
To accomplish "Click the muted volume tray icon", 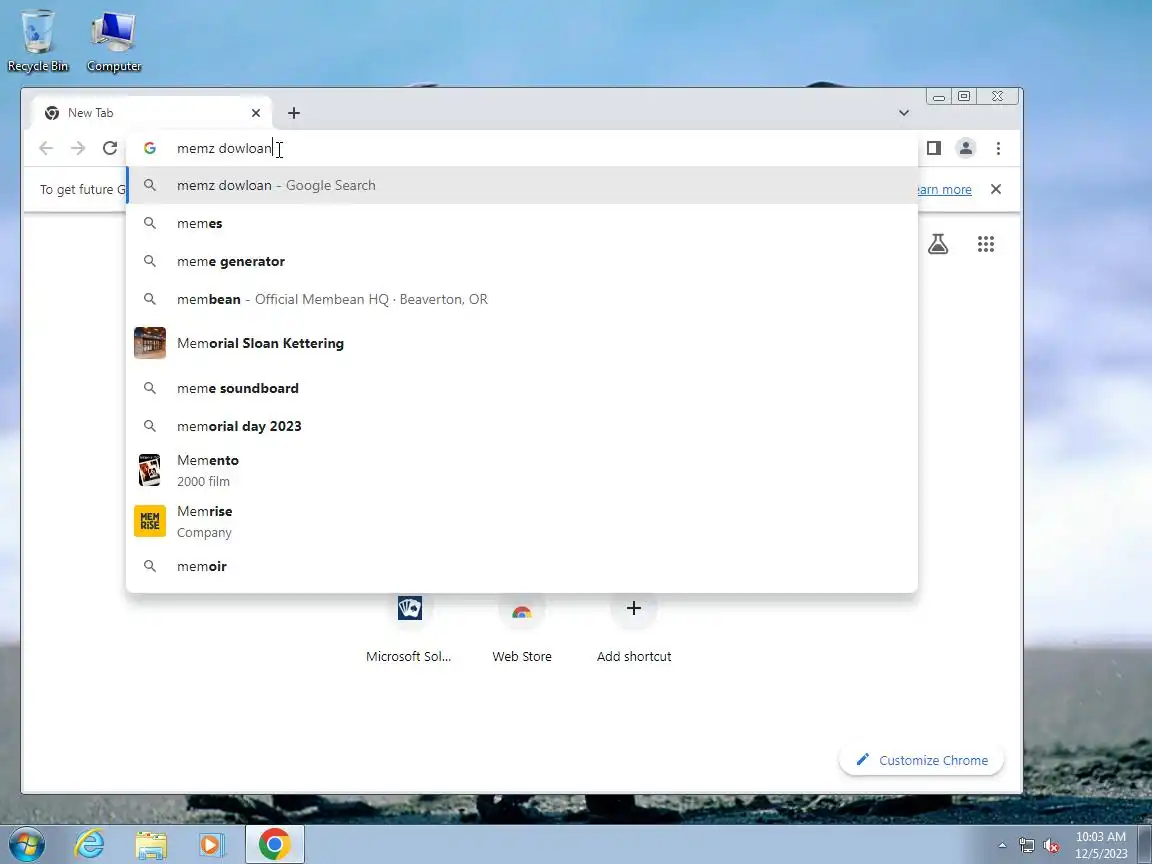I will pyautogui.click(x=1051, y=846).
